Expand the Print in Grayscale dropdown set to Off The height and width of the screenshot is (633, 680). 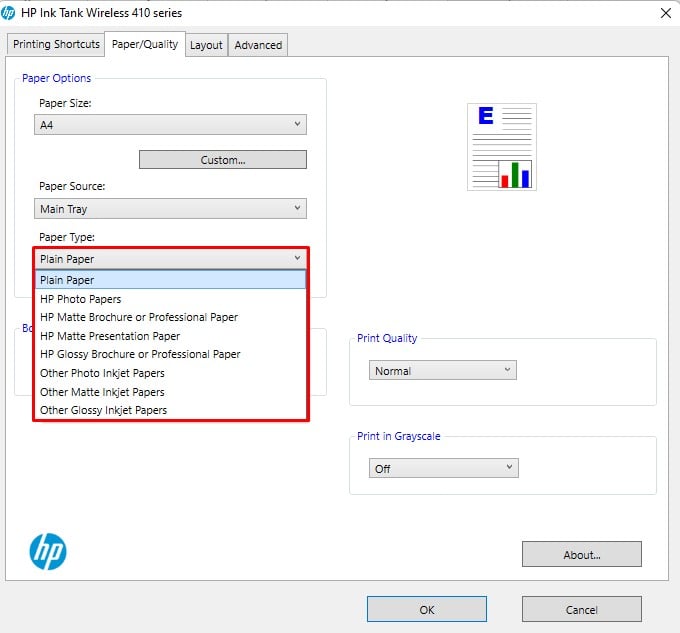[444, 468]
